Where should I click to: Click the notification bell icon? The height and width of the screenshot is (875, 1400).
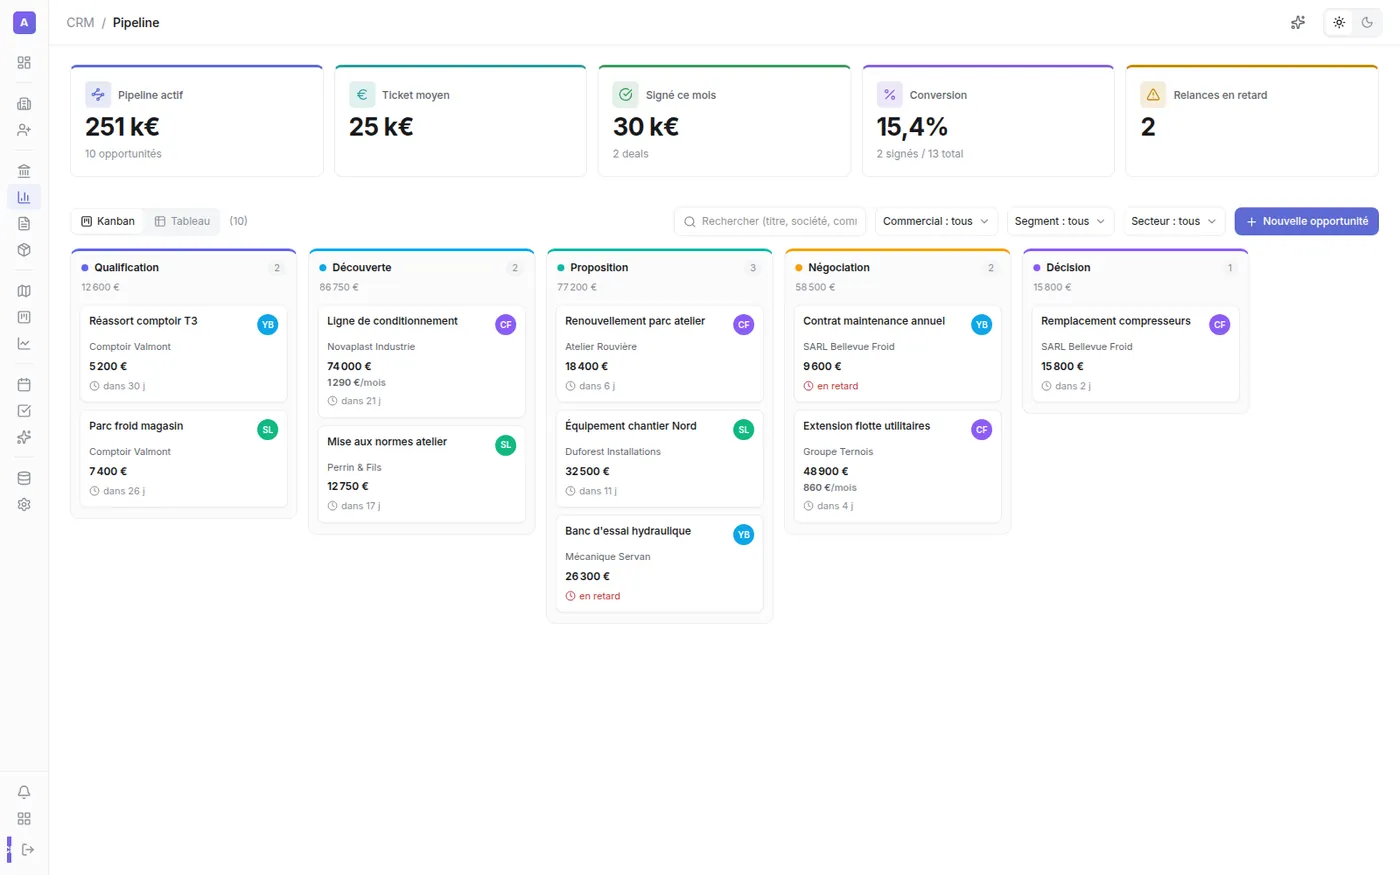(24, 792)
